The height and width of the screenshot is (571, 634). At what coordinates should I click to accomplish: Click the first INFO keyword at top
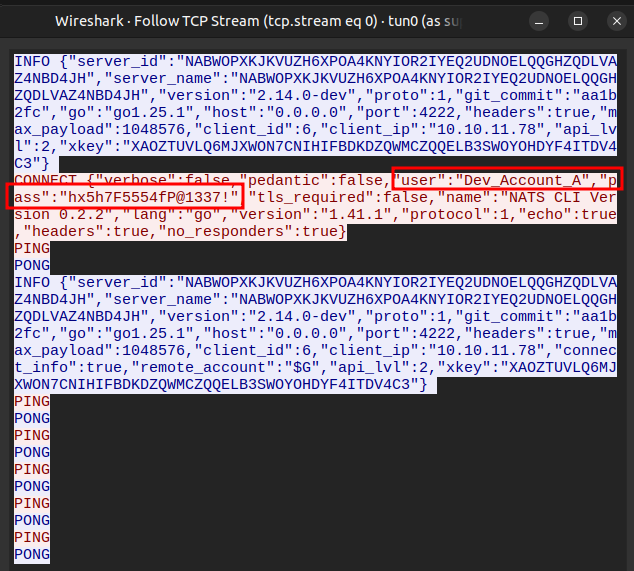pyautogui.click(x=29, y=62)
